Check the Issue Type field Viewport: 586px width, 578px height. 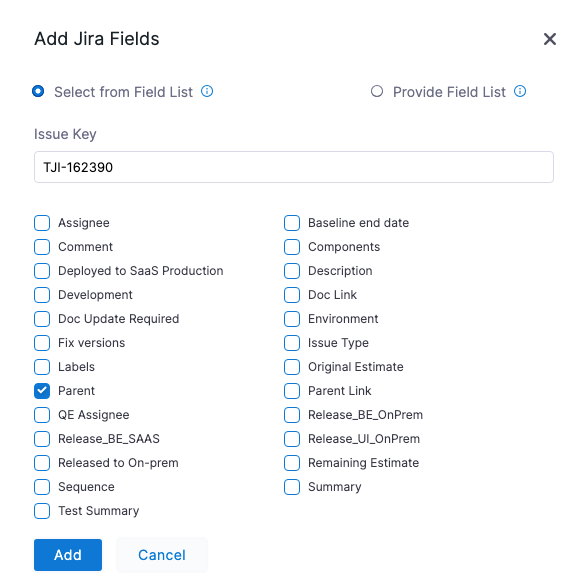(292, 343)
